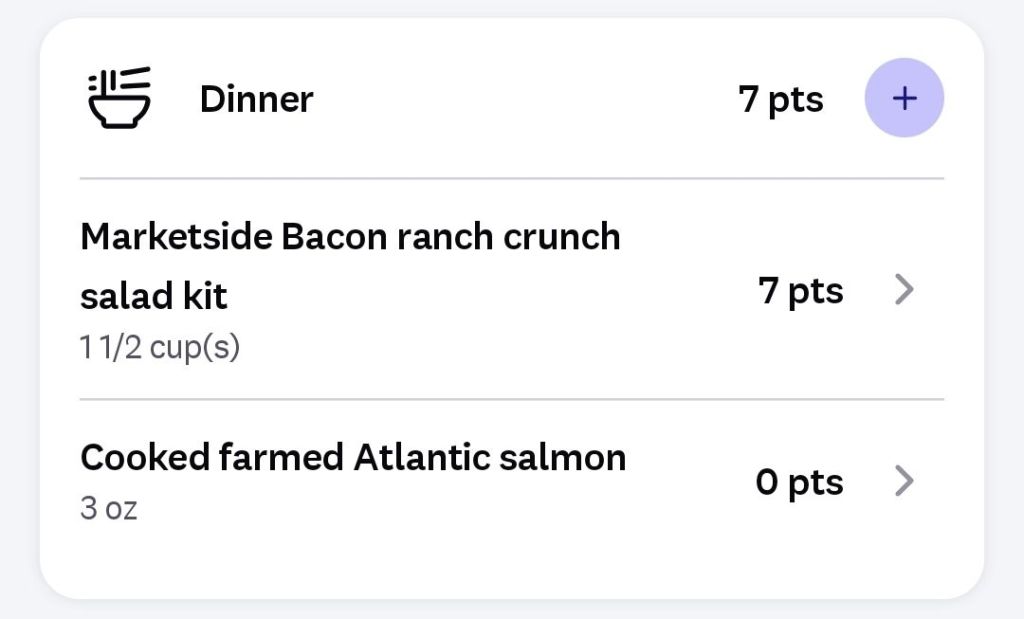Open Cooked farmed Atlantic salmon entry
Screen dimensions: 1024x619
352,458
